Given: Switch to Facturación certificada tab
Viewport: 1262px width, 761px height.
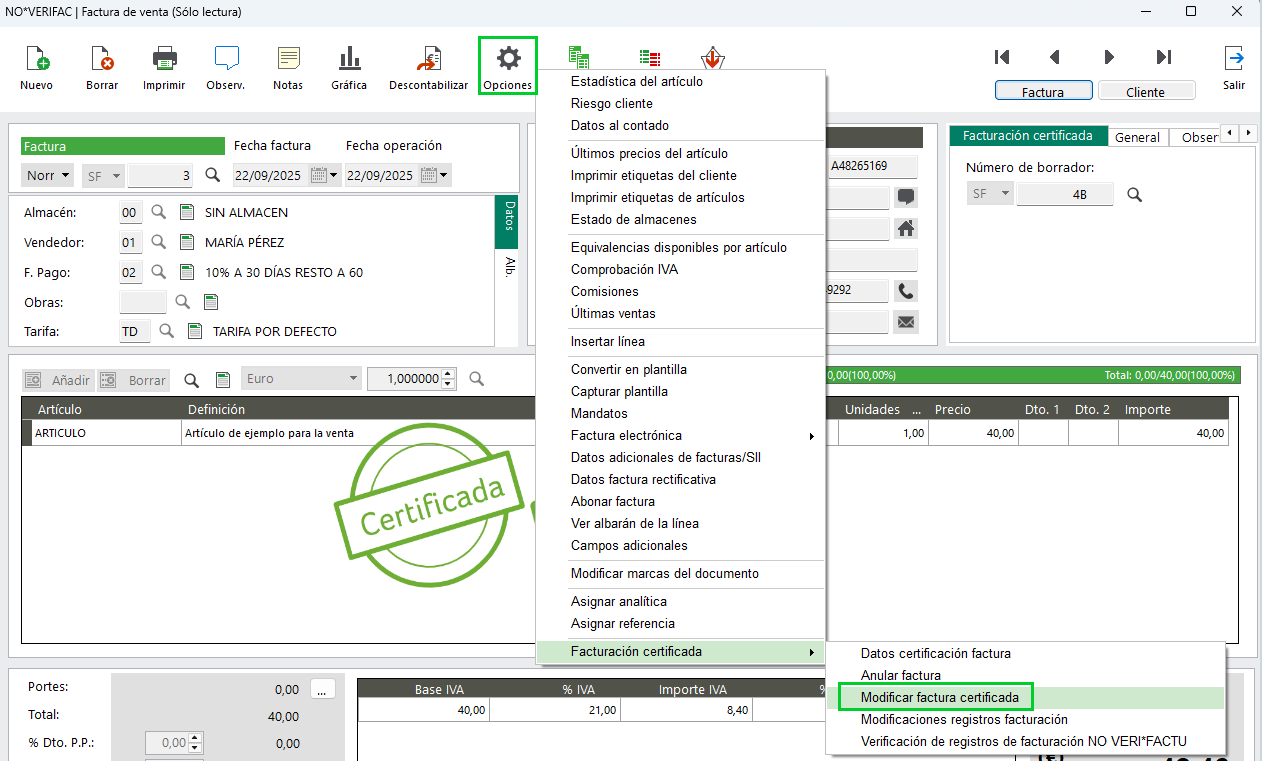Looking at the screenshot, I should pyautogui.click(x=1028, y=135).
